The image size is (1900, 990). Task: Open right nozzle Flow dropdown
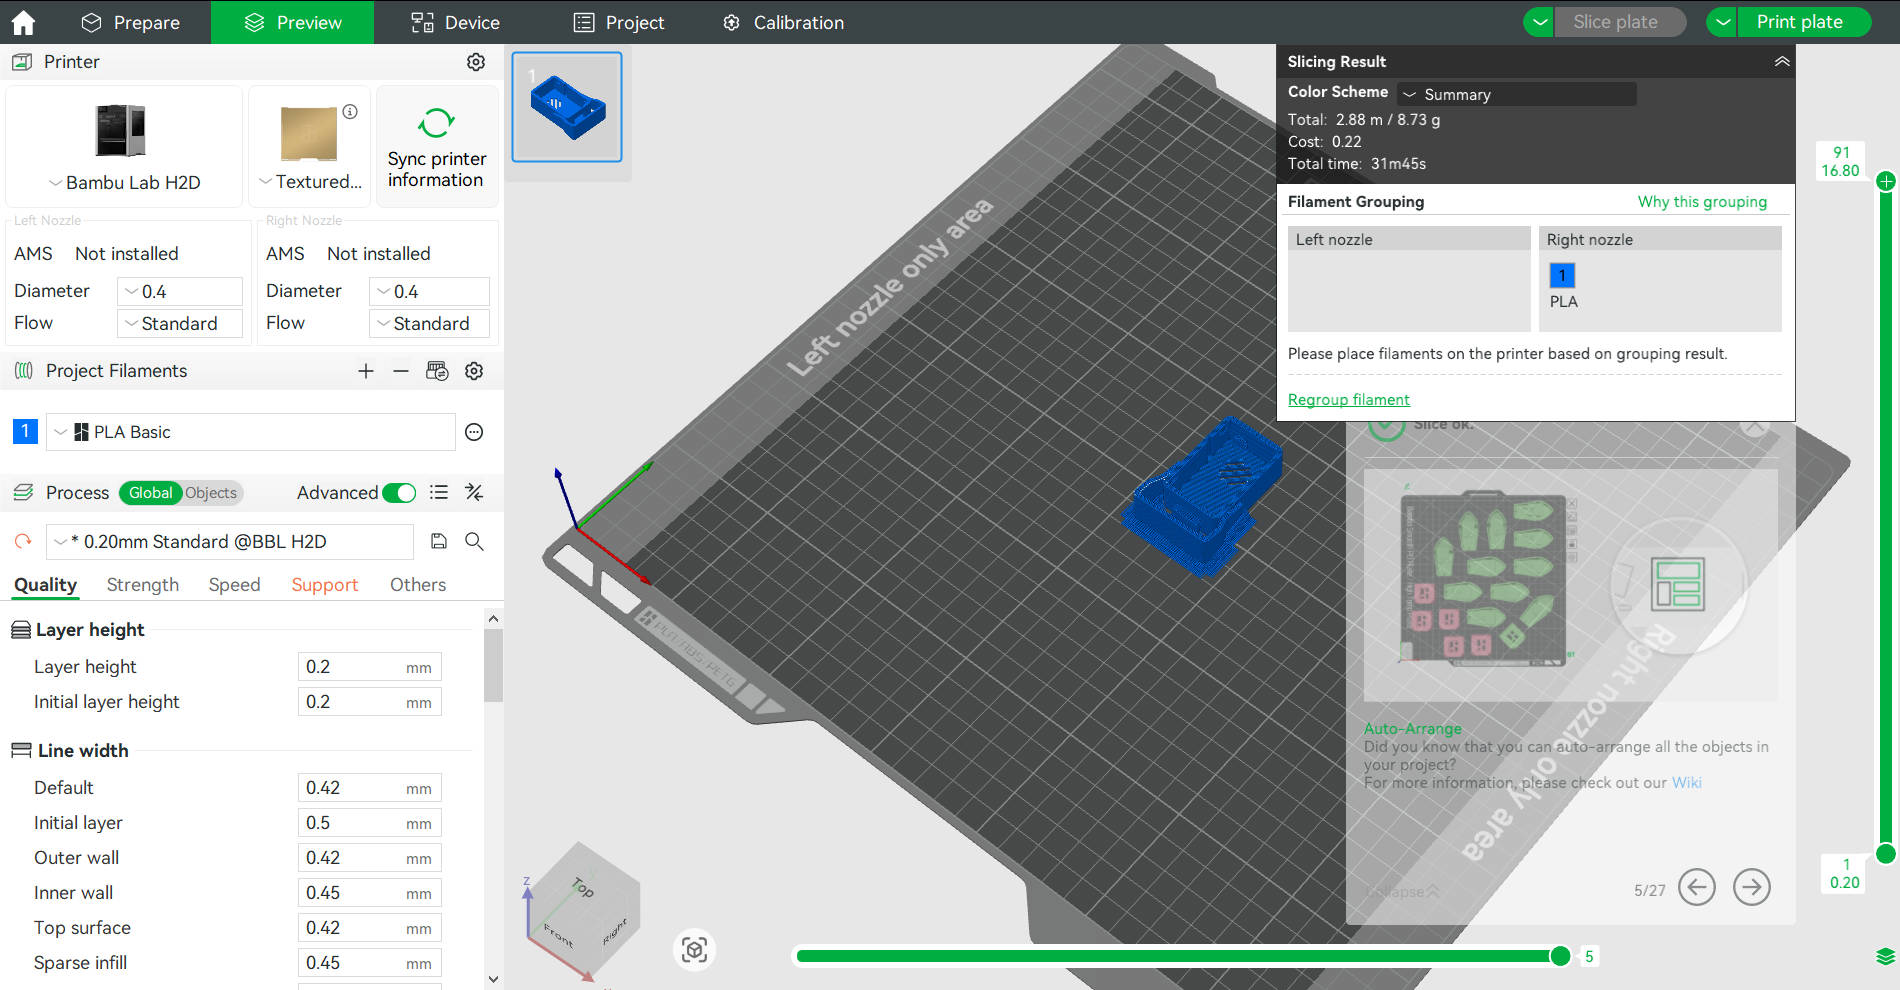tap(430, 324)
